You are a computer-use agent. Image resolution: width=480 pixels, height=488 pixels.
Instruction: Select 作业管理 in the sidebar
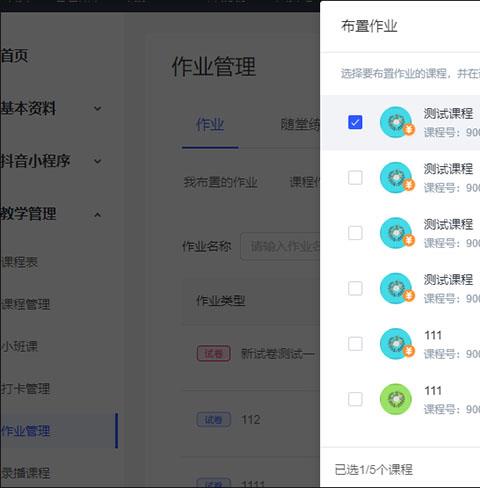[x=26, y=431]
